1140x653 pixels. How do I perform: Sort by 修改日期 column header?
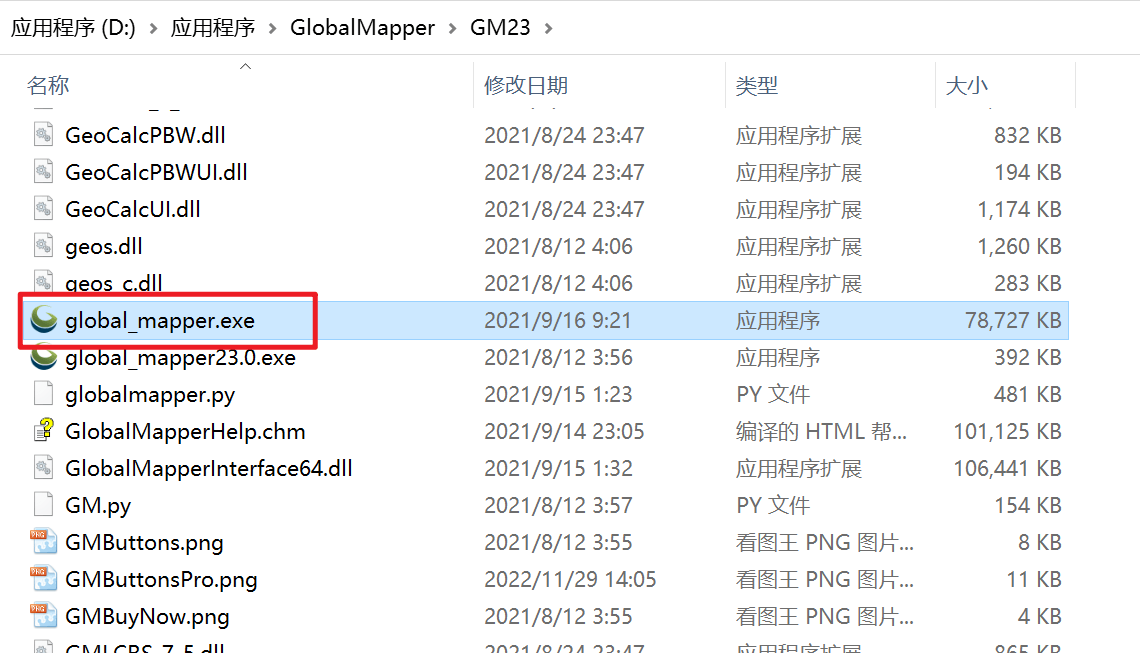[x=526, y=85]
